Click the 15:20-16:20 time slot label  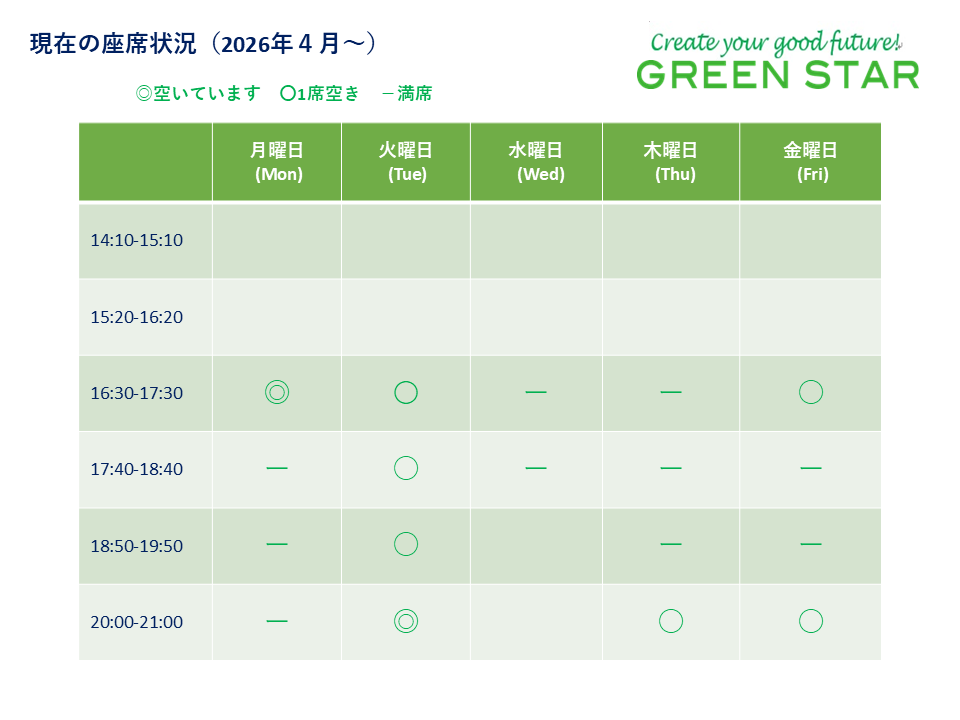137,317
